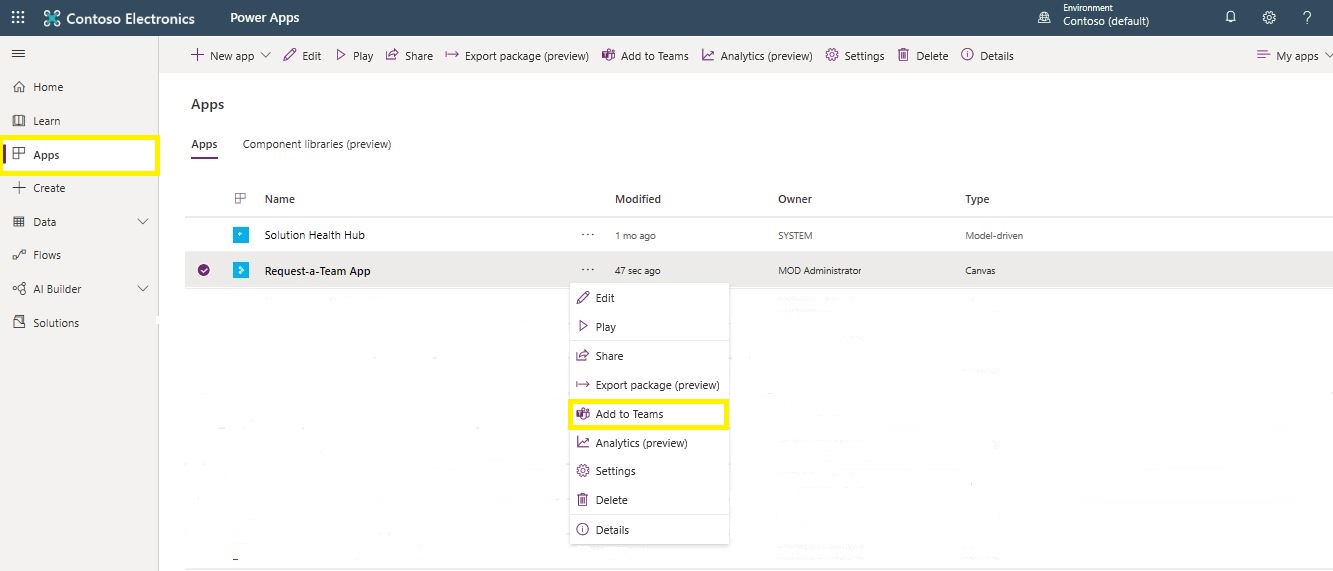Open the app launcher waffle icon

click(18, 17)
